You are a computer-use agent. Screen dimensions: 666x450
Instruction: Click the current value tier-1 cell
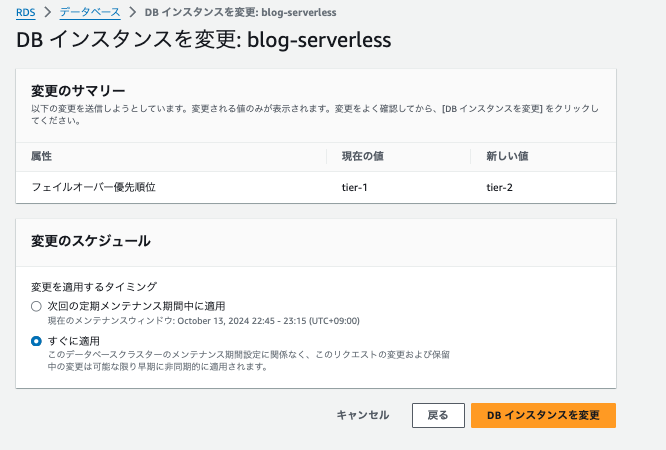(355, 187)
